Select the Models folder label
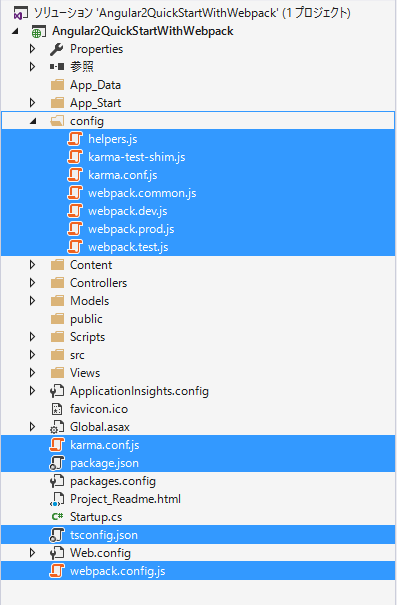This screenshot has height=605, width=397. 90,301
